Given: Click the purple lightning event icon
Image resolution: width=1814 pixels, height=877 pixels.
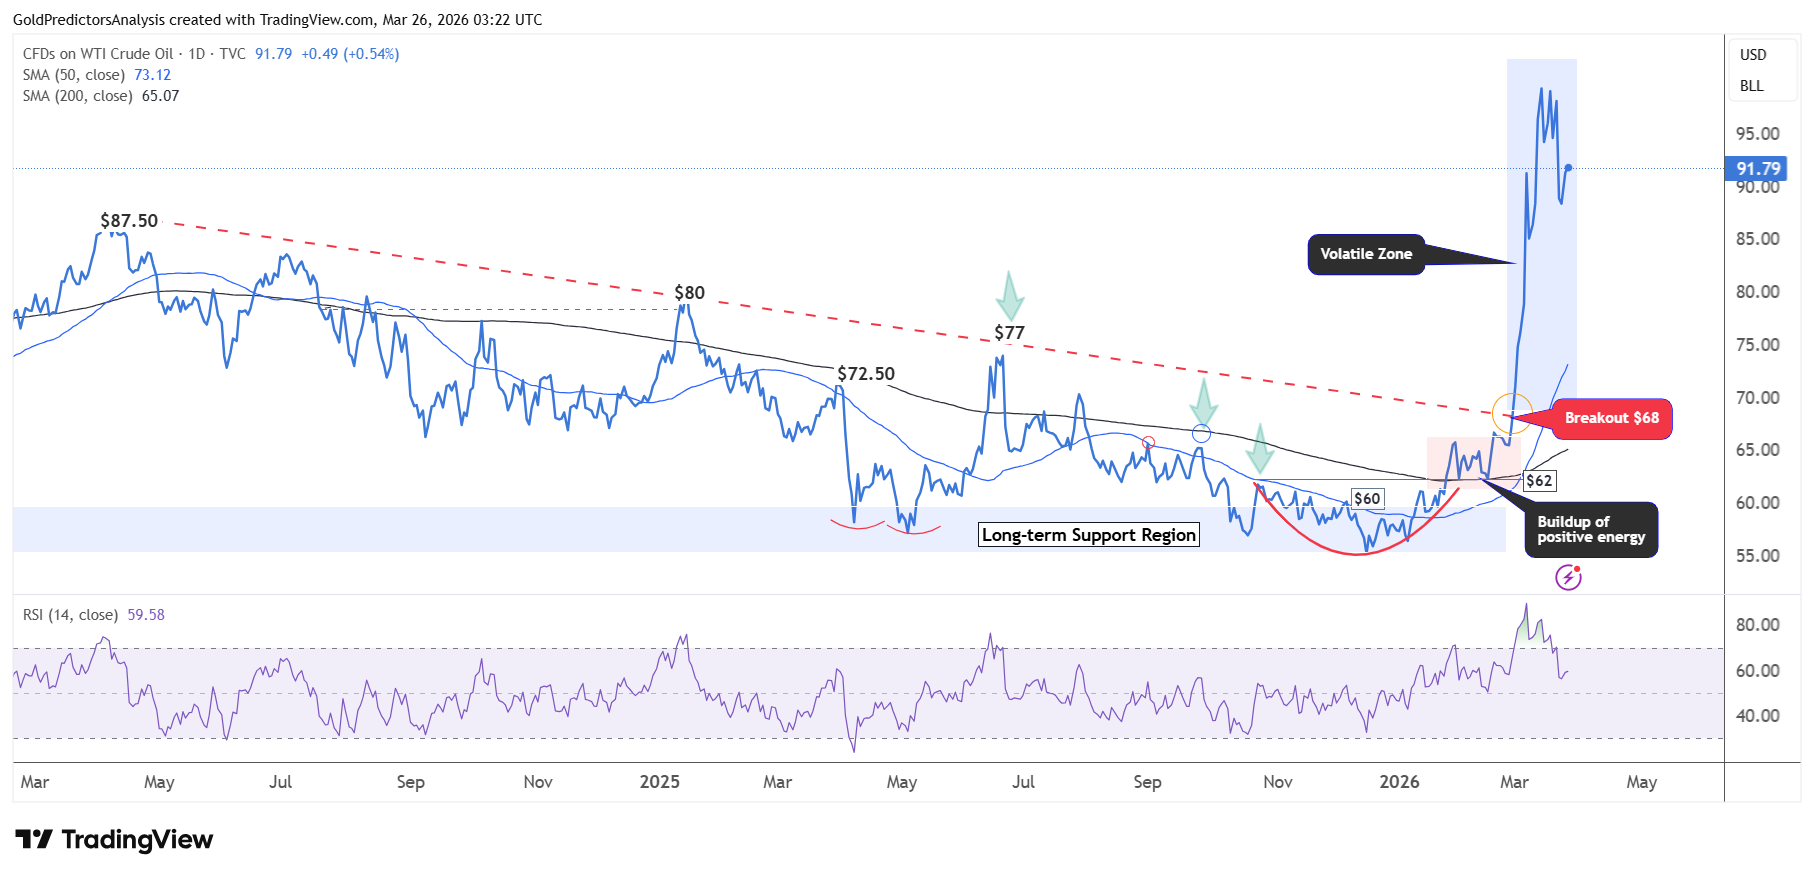Looking at the screenshot, I should click(x=1568, y=577).
